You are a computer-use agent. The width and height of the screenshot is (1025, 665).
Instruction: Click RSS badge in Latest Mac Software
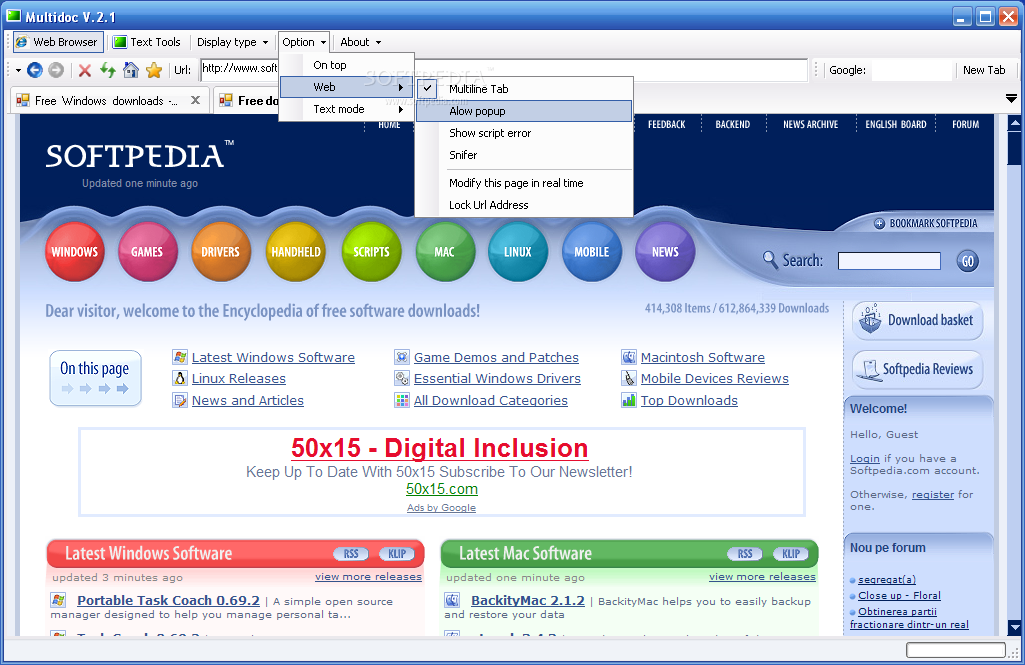pyautogui.click(x=745, y=554)
